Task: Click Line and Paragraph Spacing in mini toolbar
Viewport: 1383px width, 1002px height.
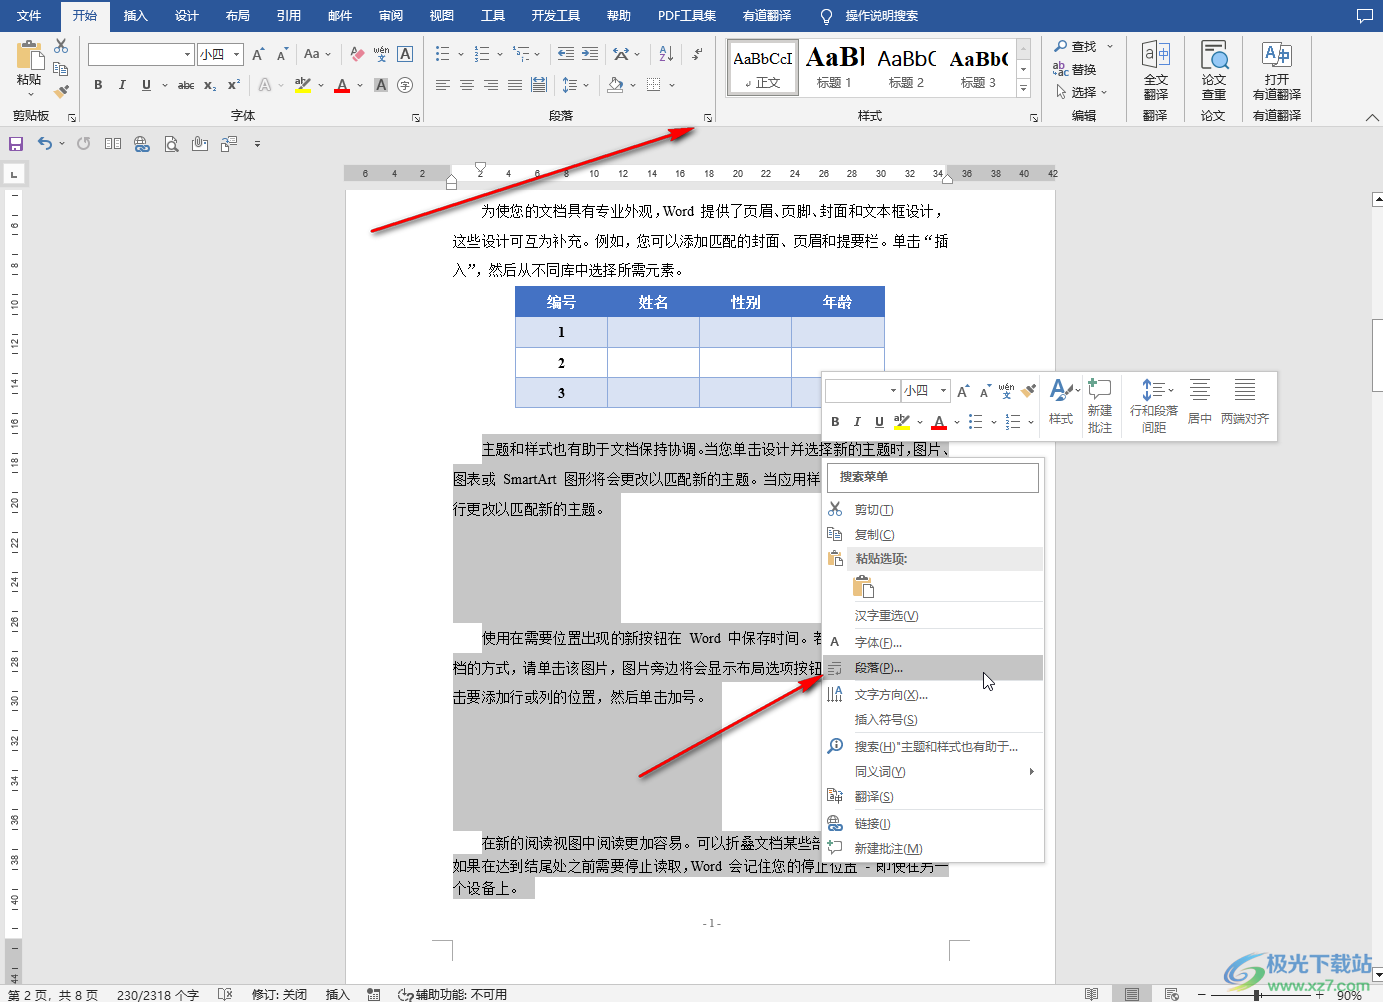Action: click(1153, 406)
